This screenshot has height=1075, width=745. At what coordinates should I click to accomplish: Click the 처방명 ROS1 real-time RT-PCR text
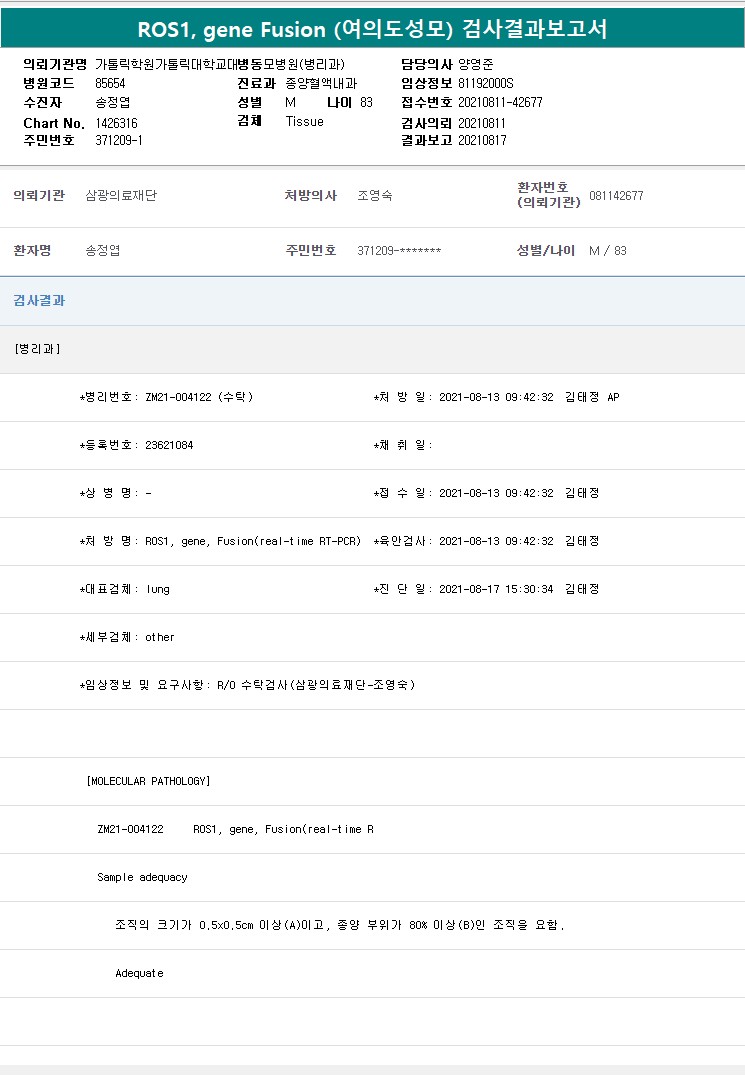[253, 541]
